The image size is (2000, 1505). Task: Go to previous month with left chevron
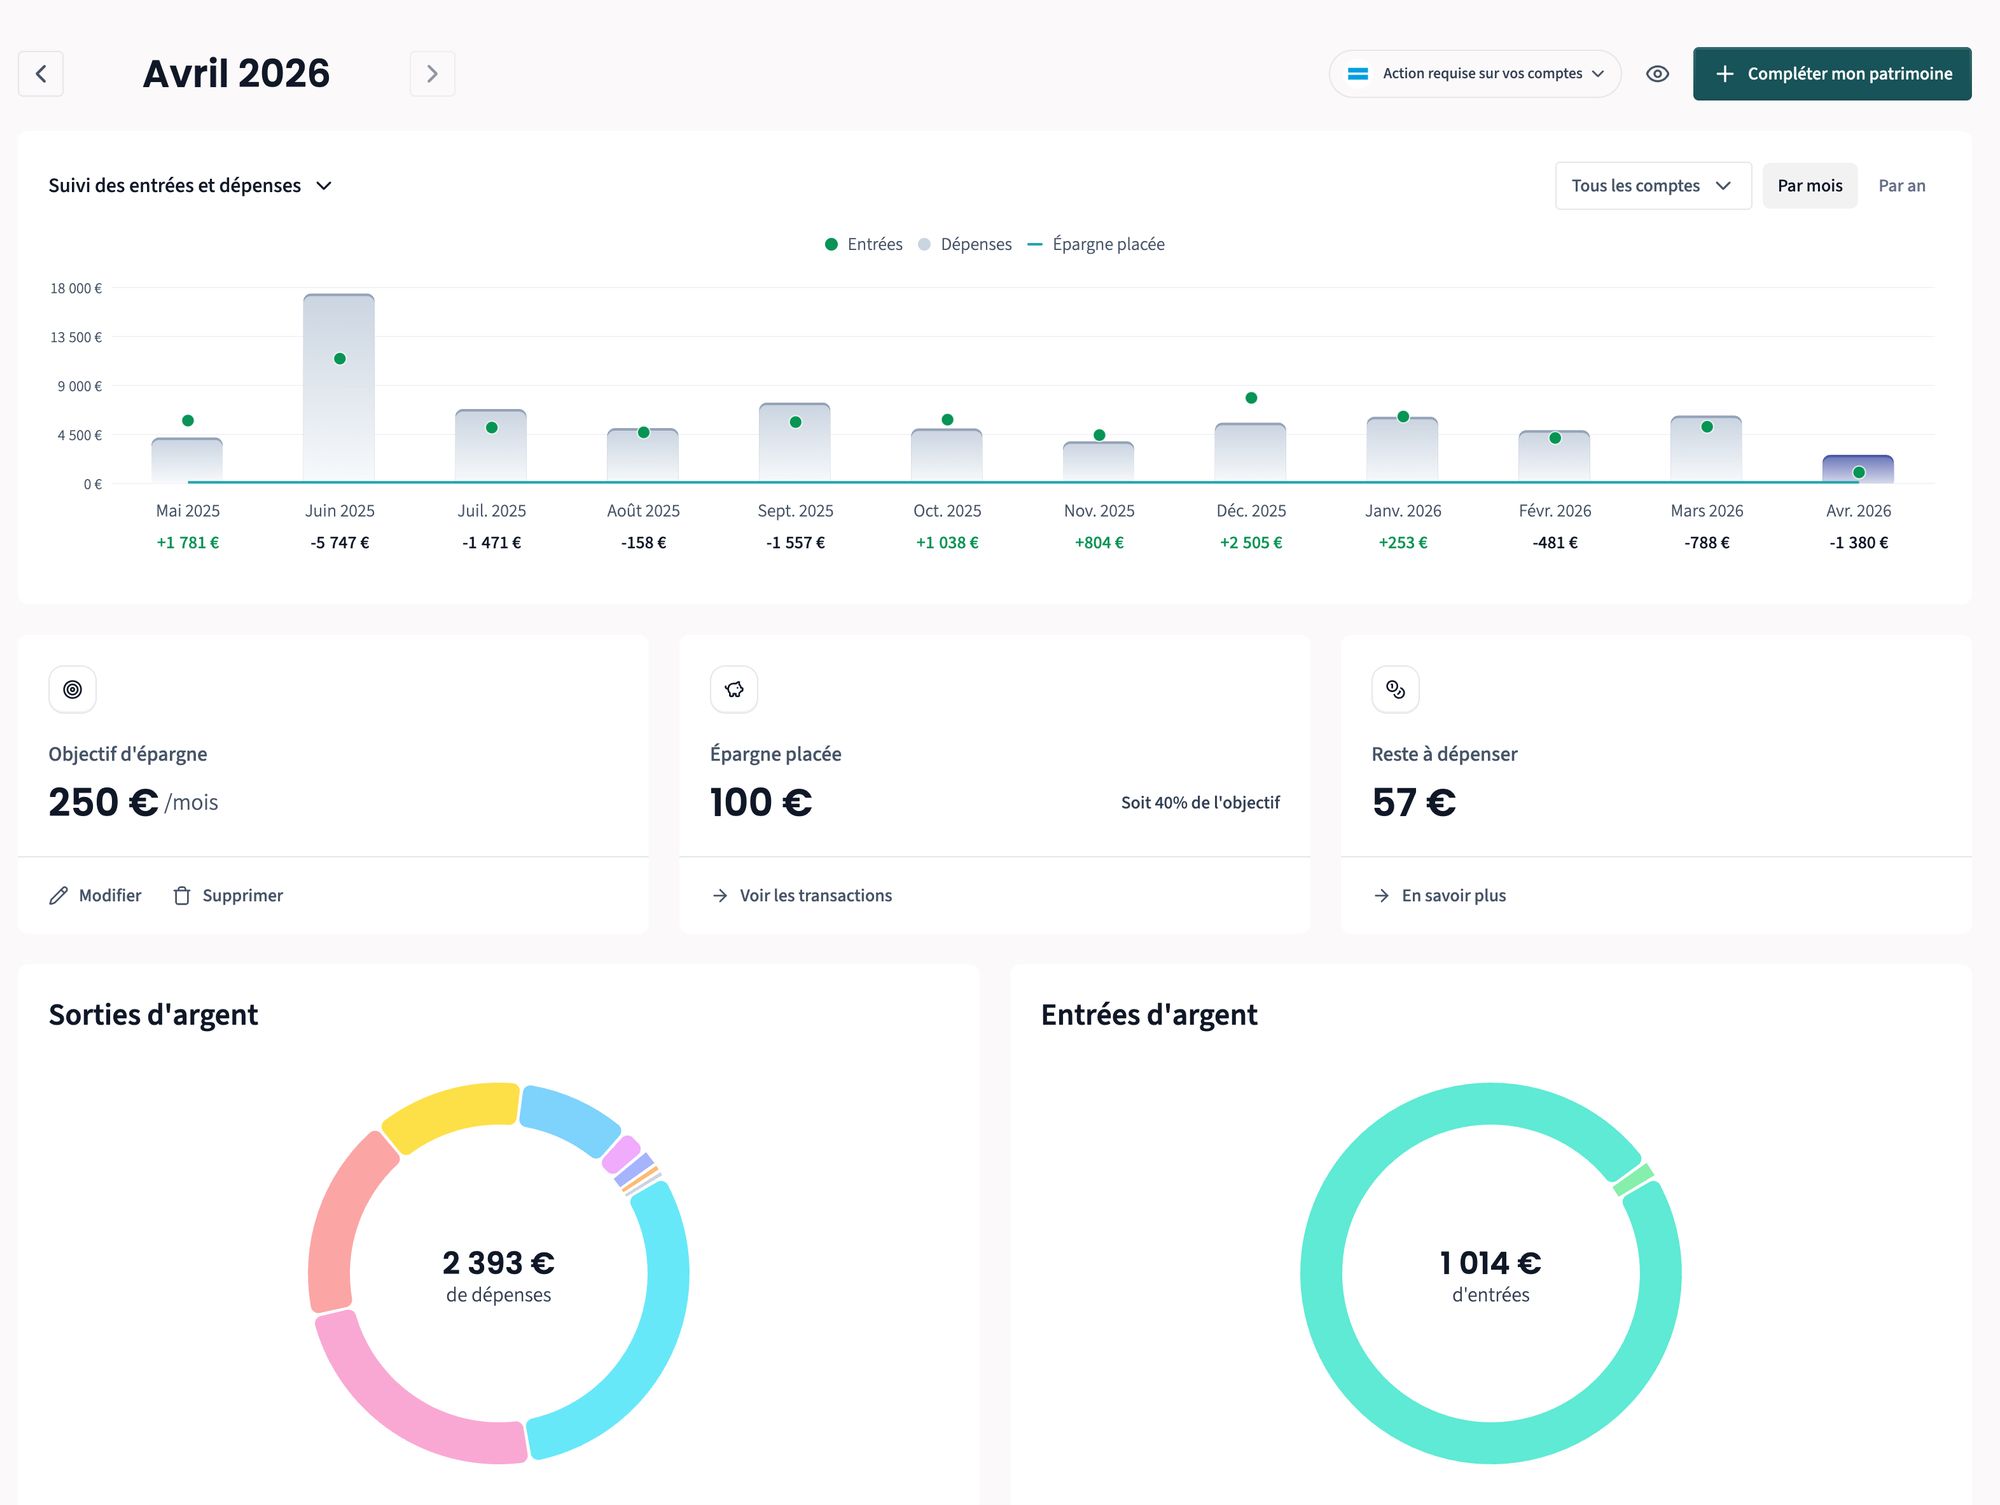tap(41, 74)
